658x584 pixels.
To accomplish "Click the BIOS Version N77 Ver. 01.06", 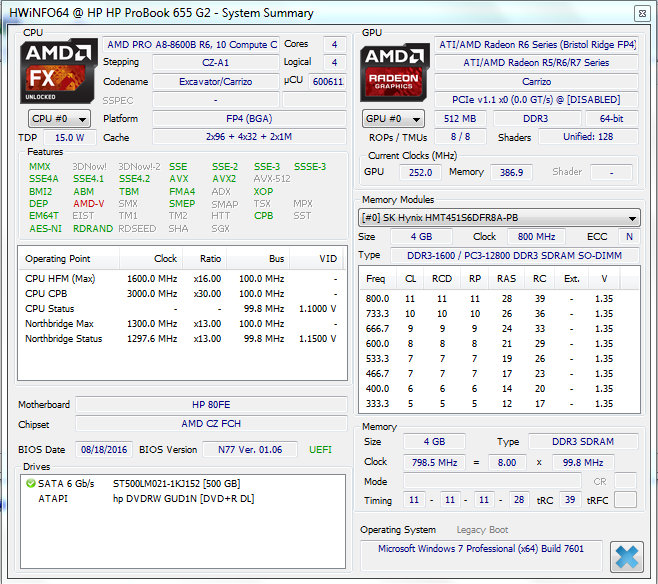I will pyautogui.click(x=250, y=450).
